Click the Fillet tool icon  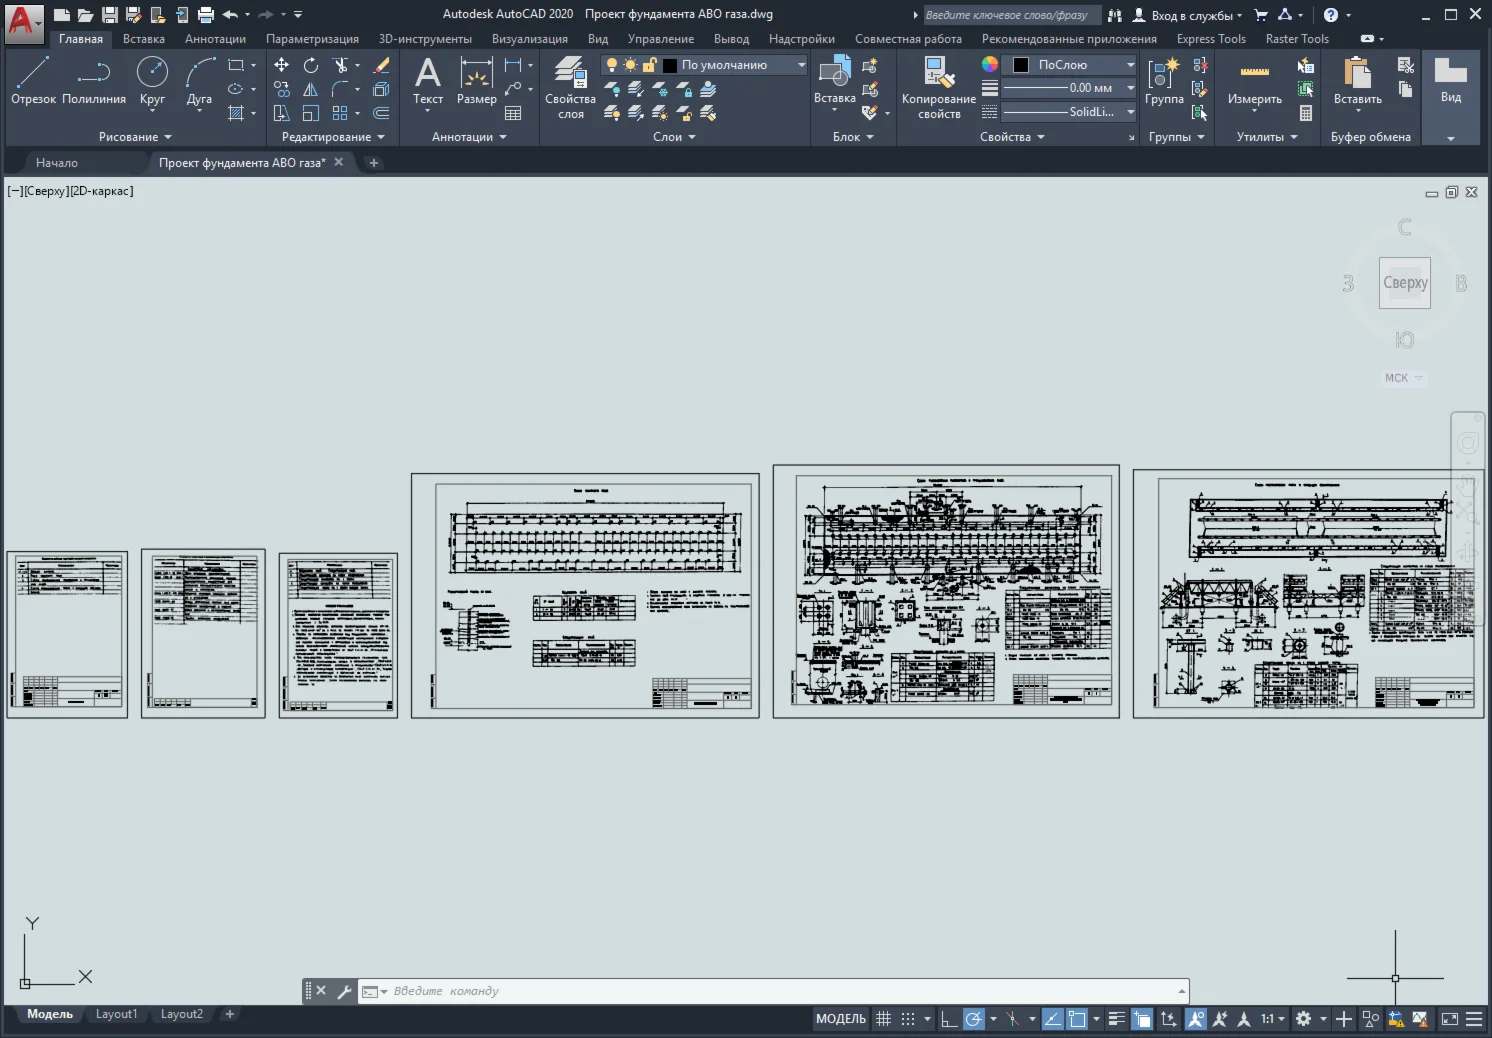click(341, 89)
